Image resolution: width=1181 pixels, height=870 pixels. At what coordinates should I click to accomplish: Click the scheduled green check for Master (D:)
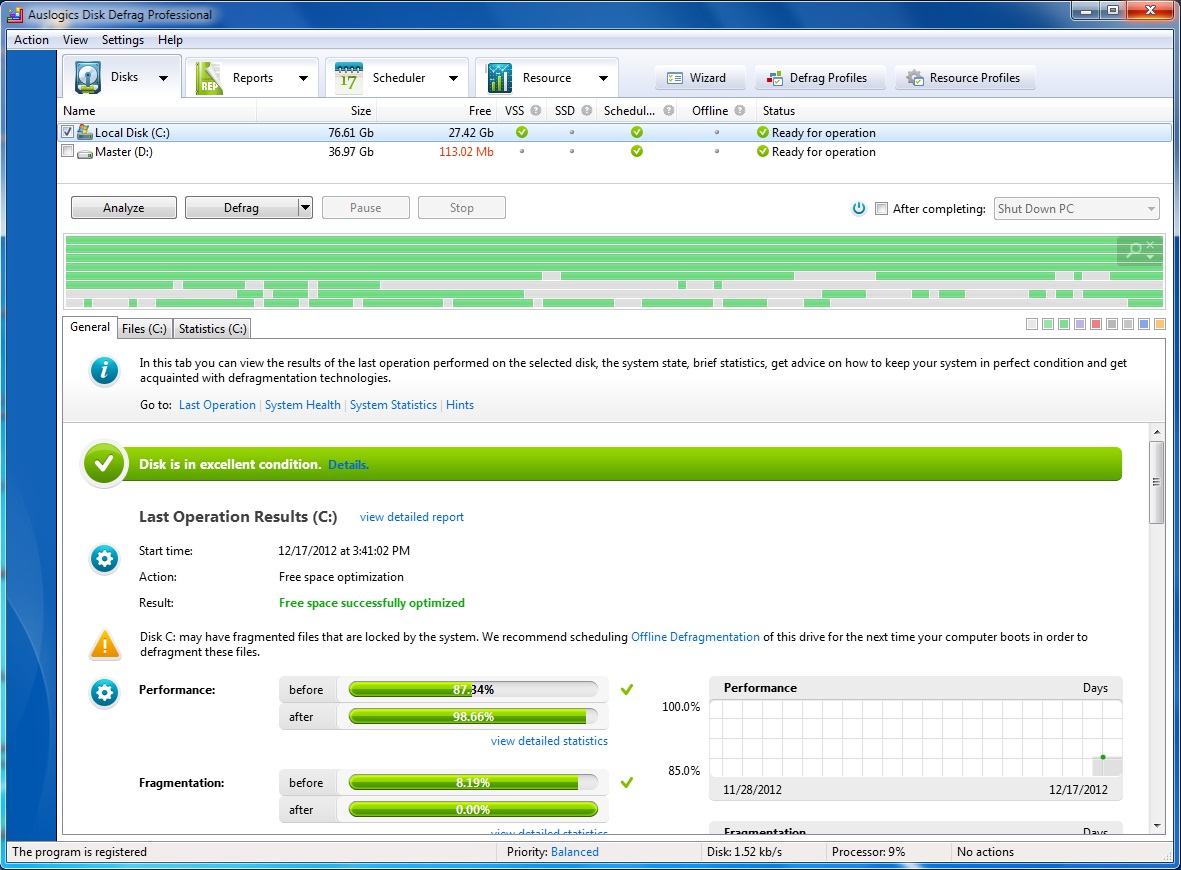pos(636,151)
